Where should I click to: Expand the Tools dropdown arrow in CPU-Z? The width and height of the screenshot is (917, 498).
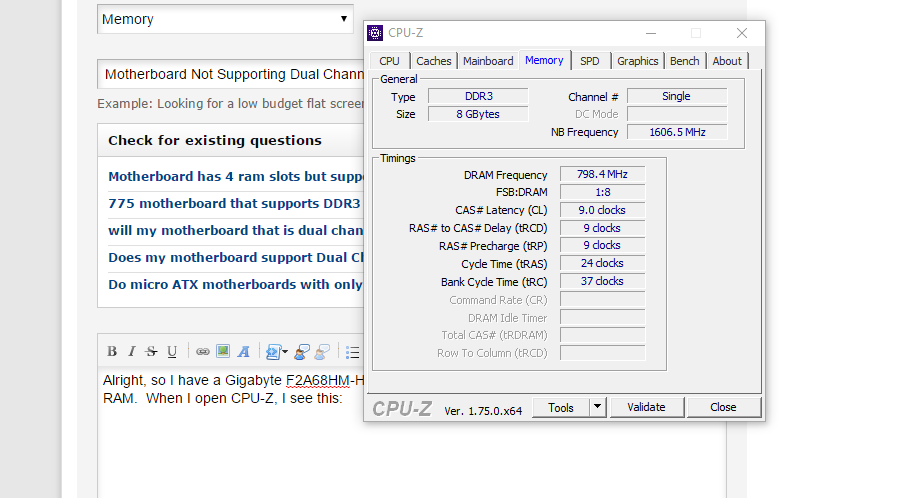(597, 407)
